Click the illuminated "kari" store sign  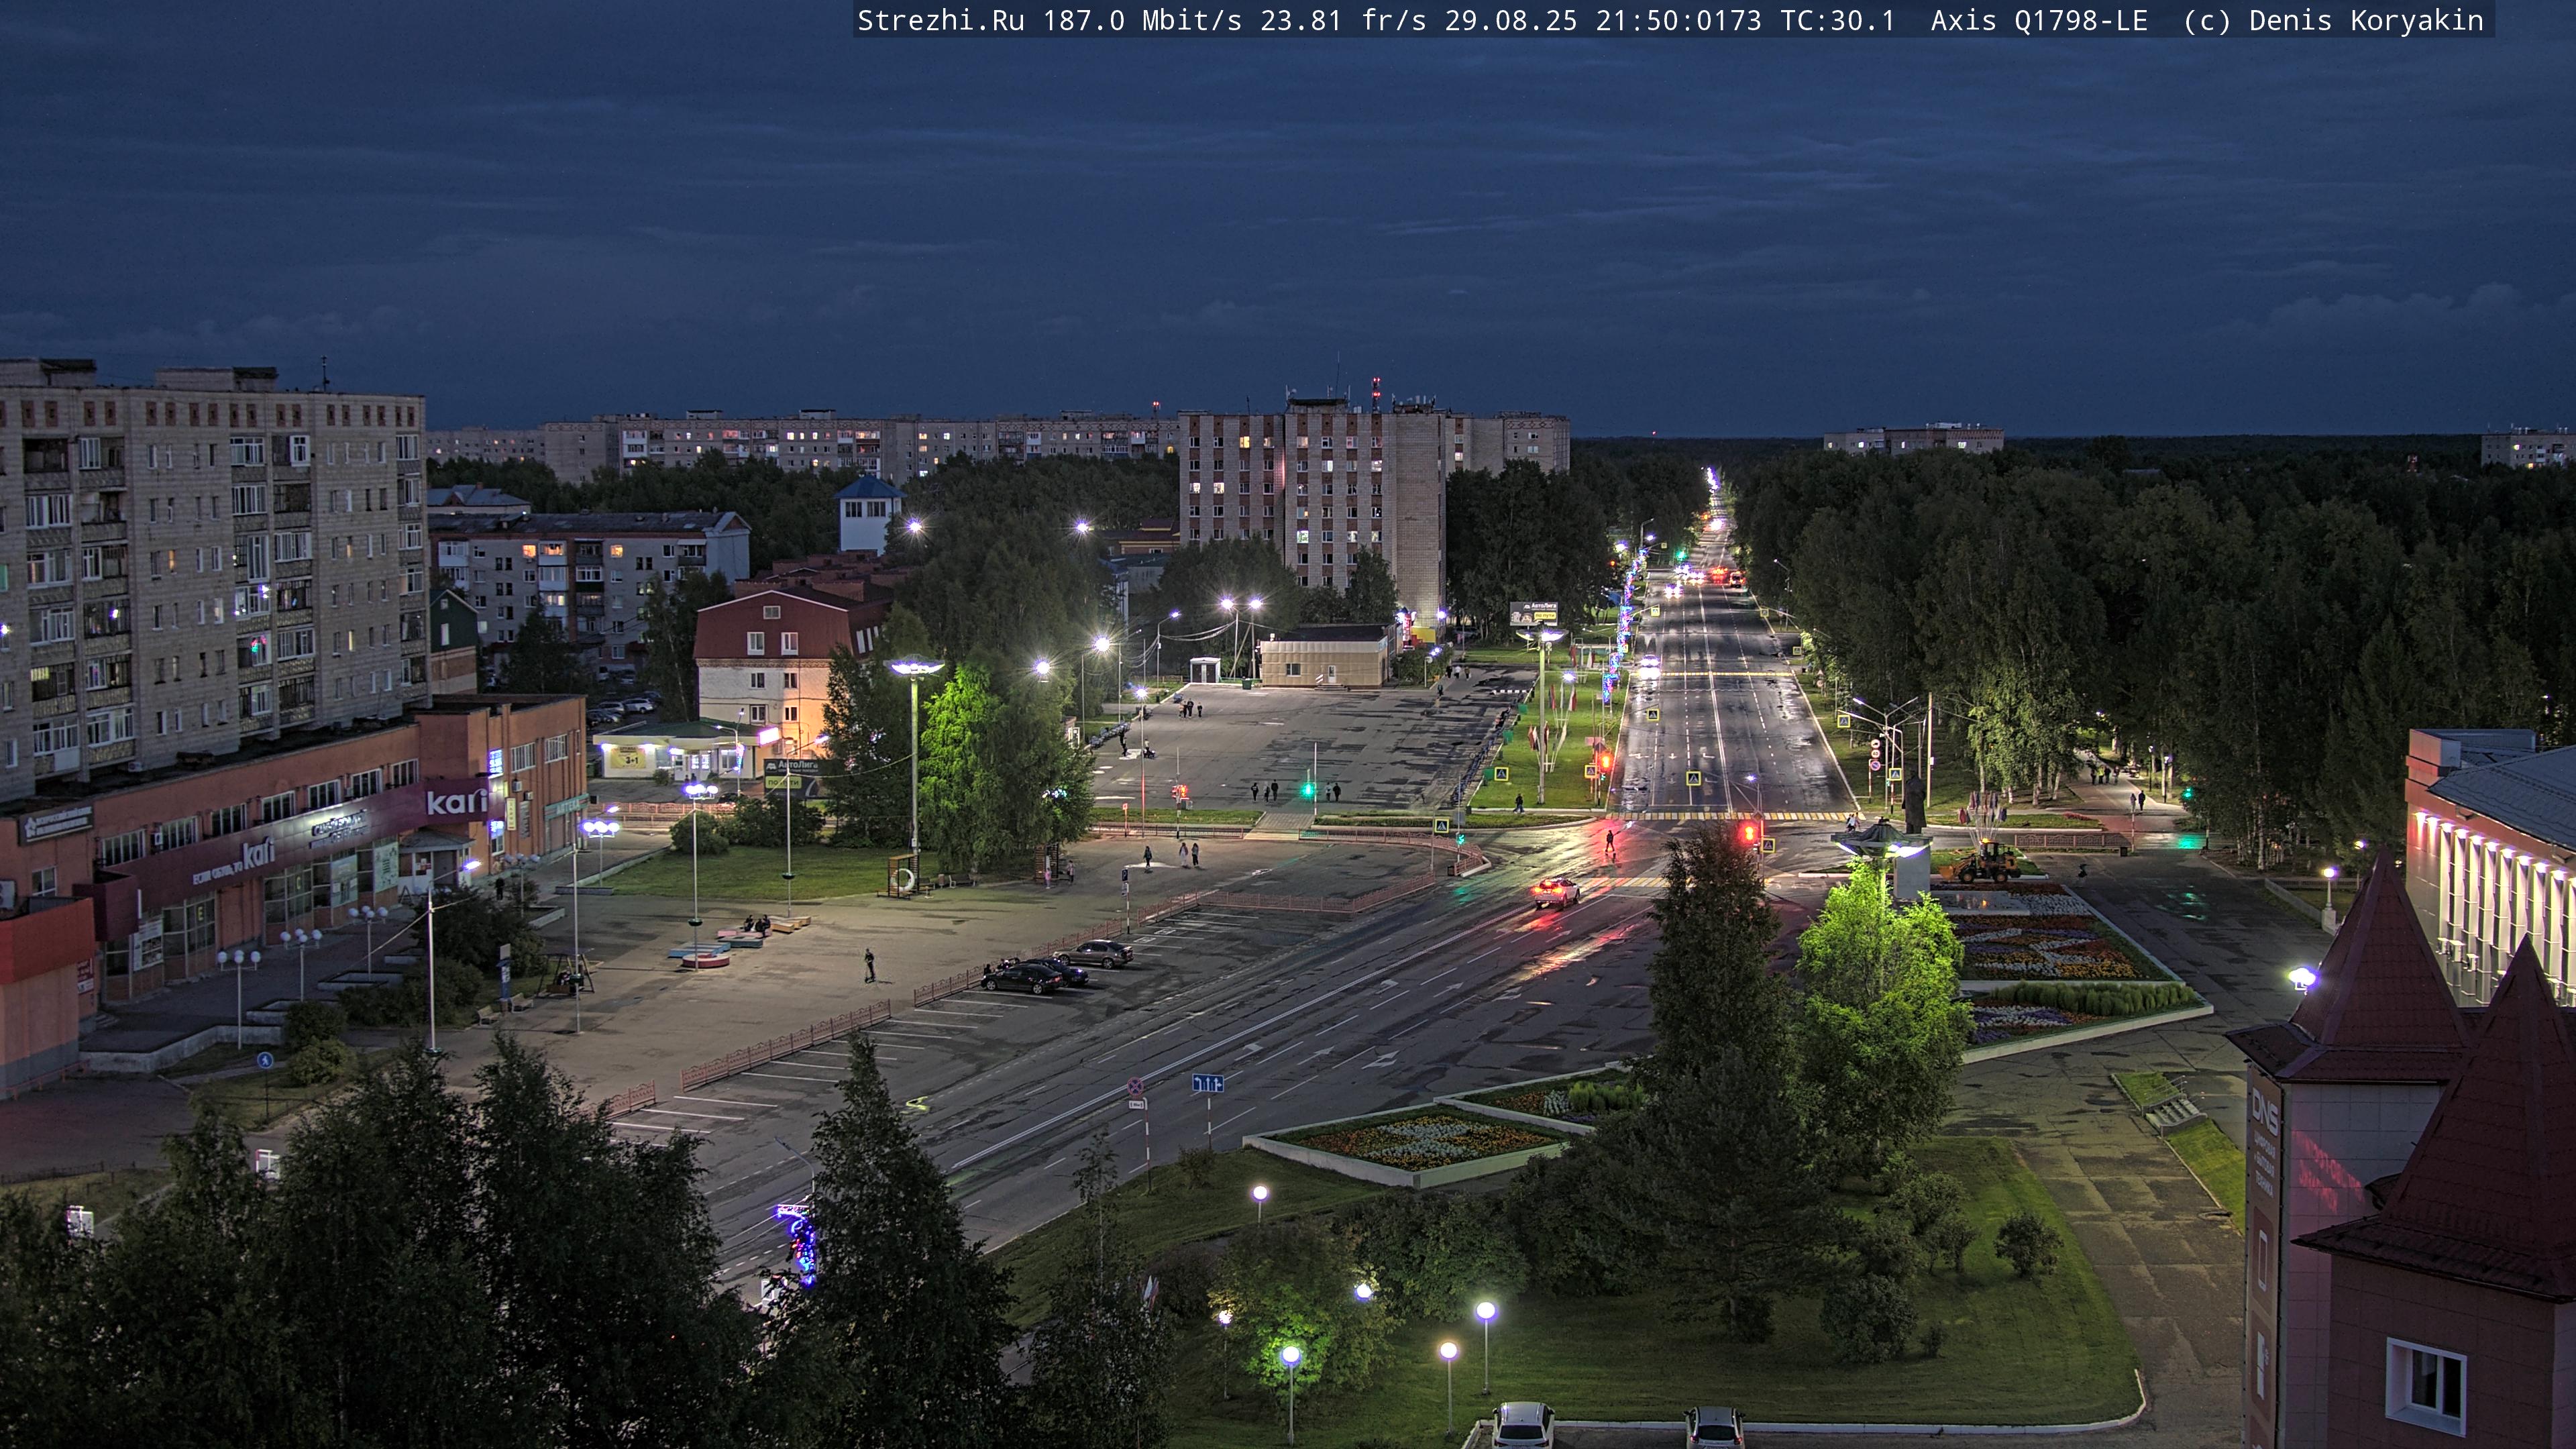click(x=456, y=801)
